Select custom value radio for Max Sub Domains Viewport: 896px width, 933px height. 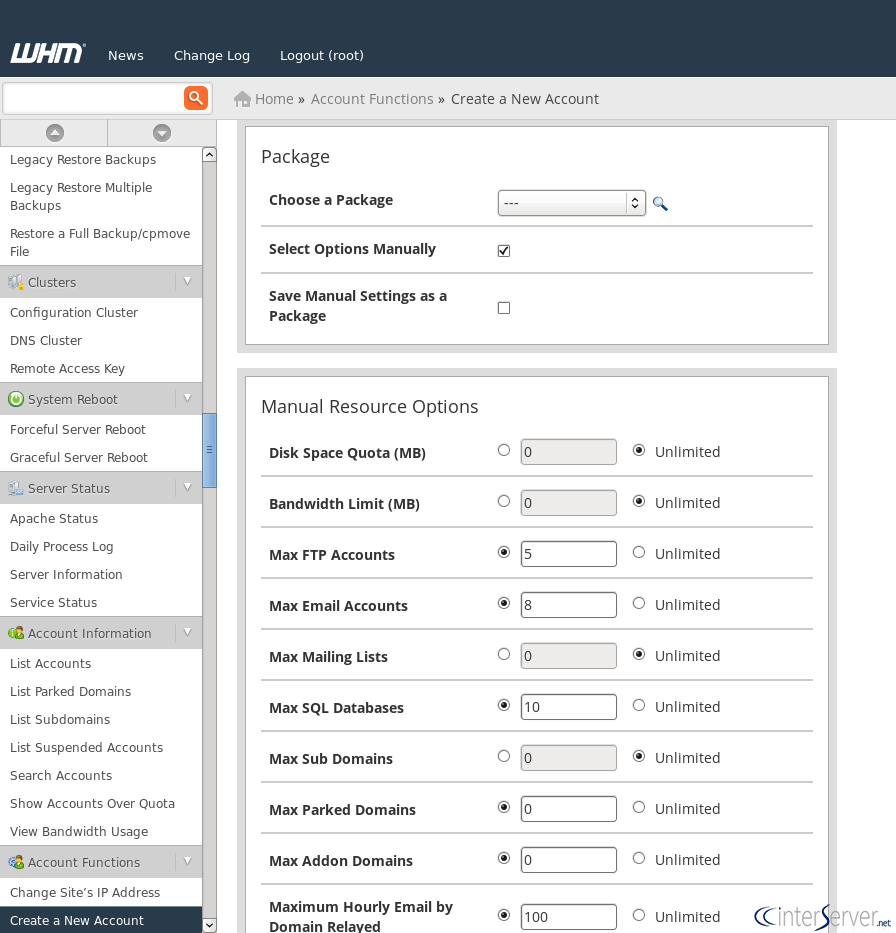click(504, 756)
